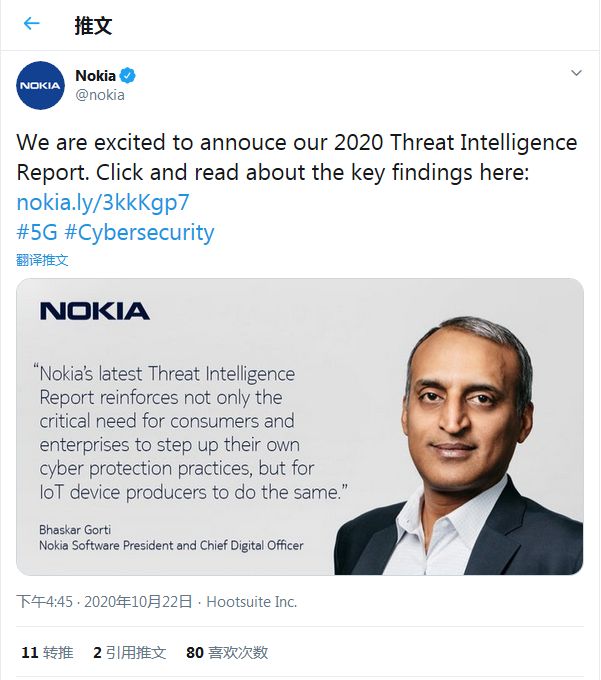The height and width of the screenshot is (680, 601).
Task: View the 80 喜欢次数 likes list
Action: point(227,653)
